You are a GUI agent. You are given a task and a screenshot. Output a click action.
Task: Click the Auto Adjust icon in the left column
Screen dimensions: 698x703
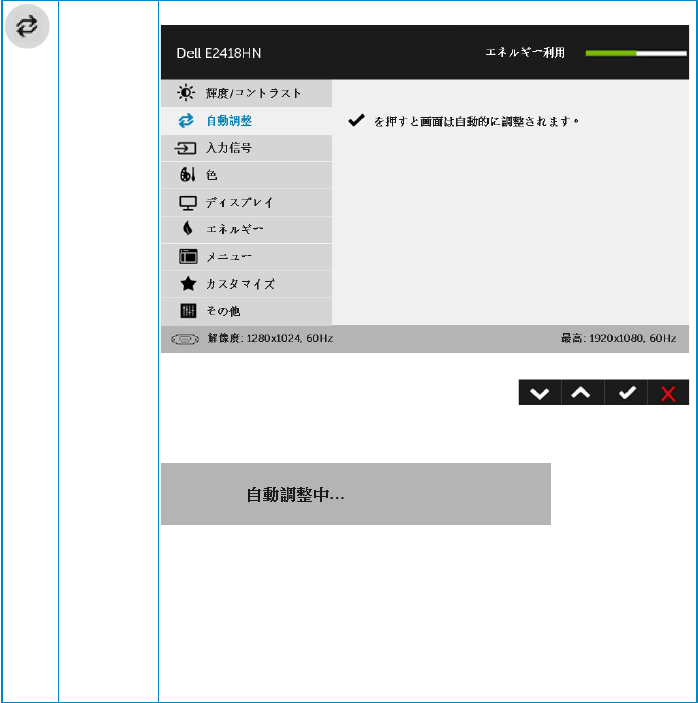click(27, 26)
